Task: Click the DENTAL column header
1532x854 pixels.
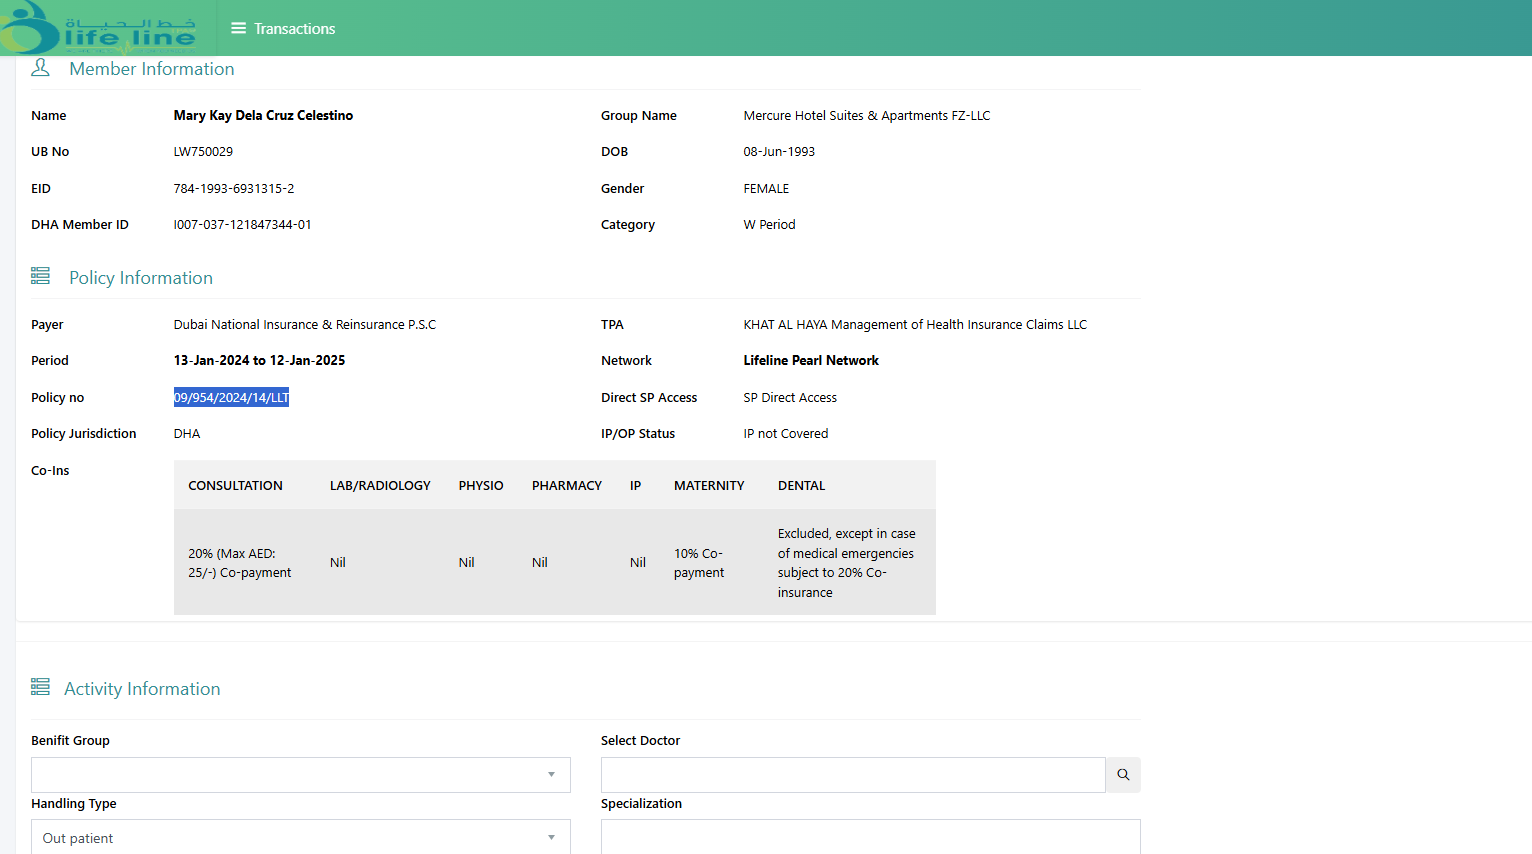Action: coord(801,486)
